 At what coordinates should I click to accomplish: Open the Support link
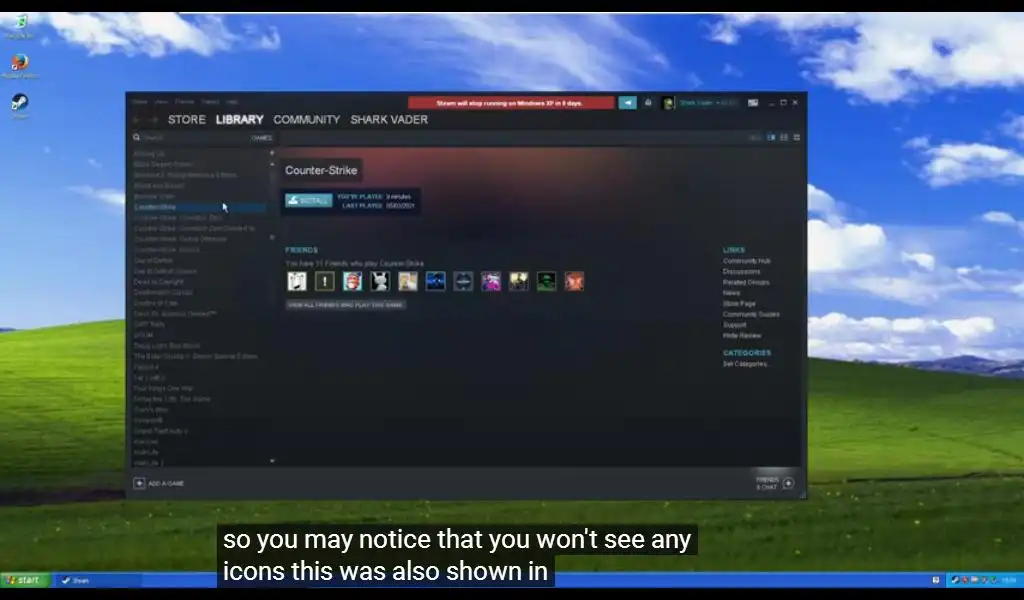[x=734, y=325]
